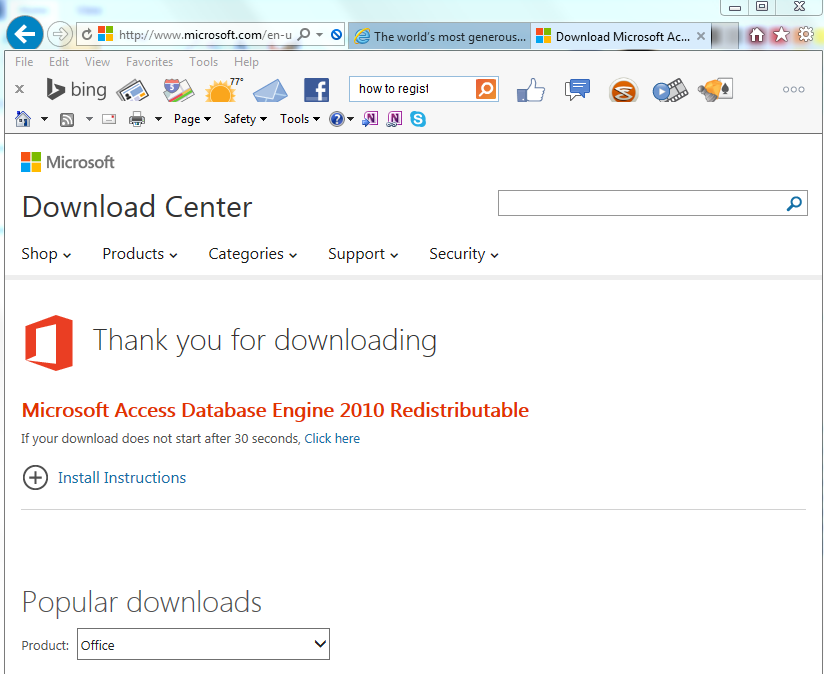Click the RSS feeds icon
Viewport: 824px width, 674px height.
(x=67, y=119)
